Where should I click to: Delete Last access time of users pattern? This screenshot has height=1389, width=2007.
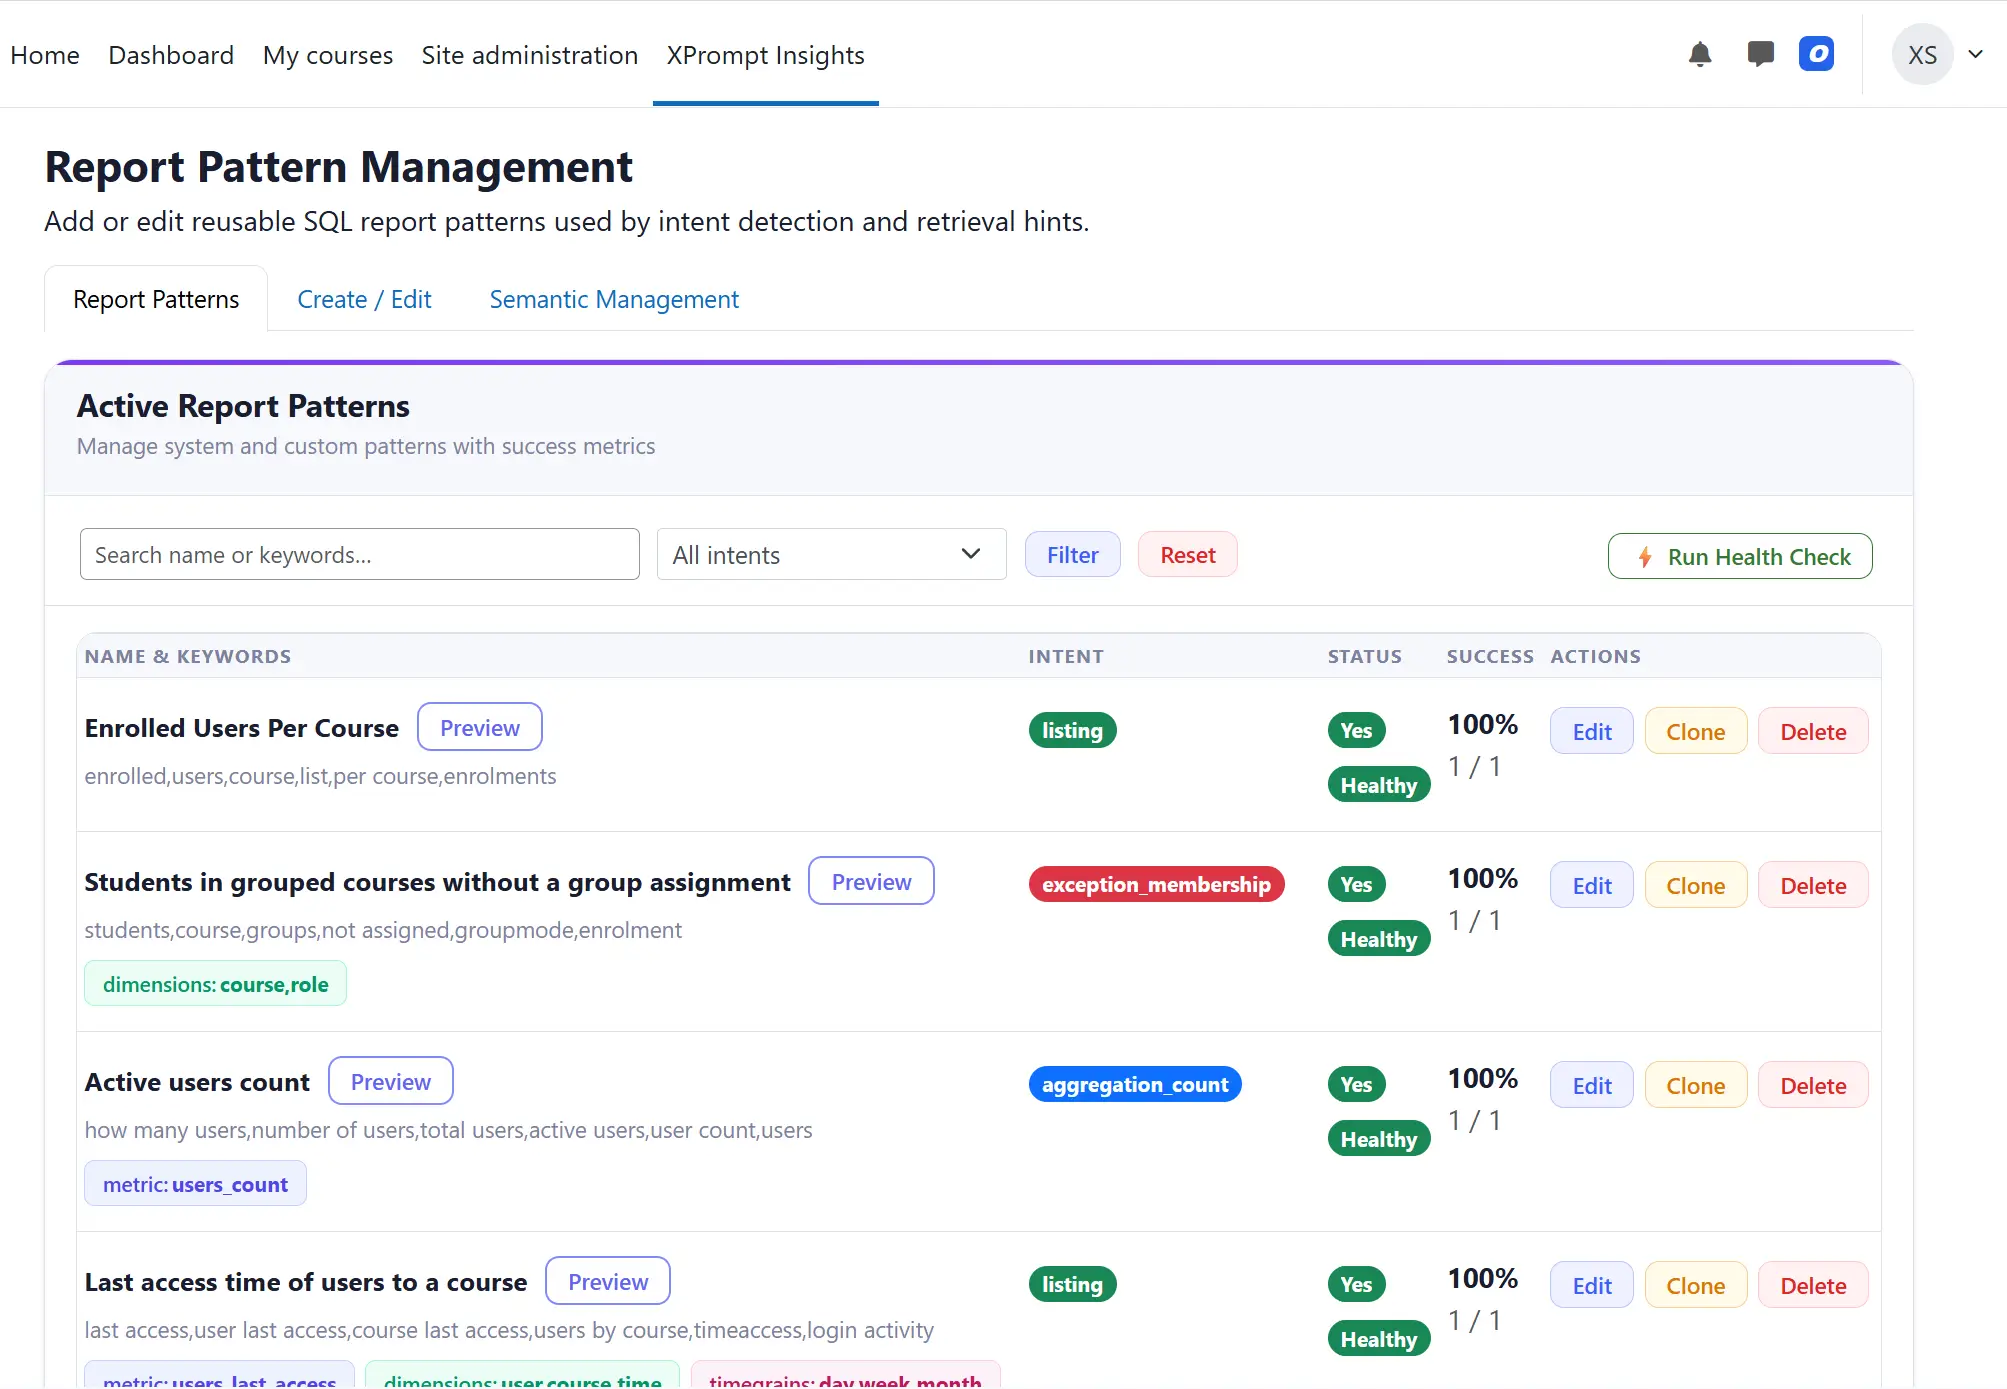pos(1813,1285)
